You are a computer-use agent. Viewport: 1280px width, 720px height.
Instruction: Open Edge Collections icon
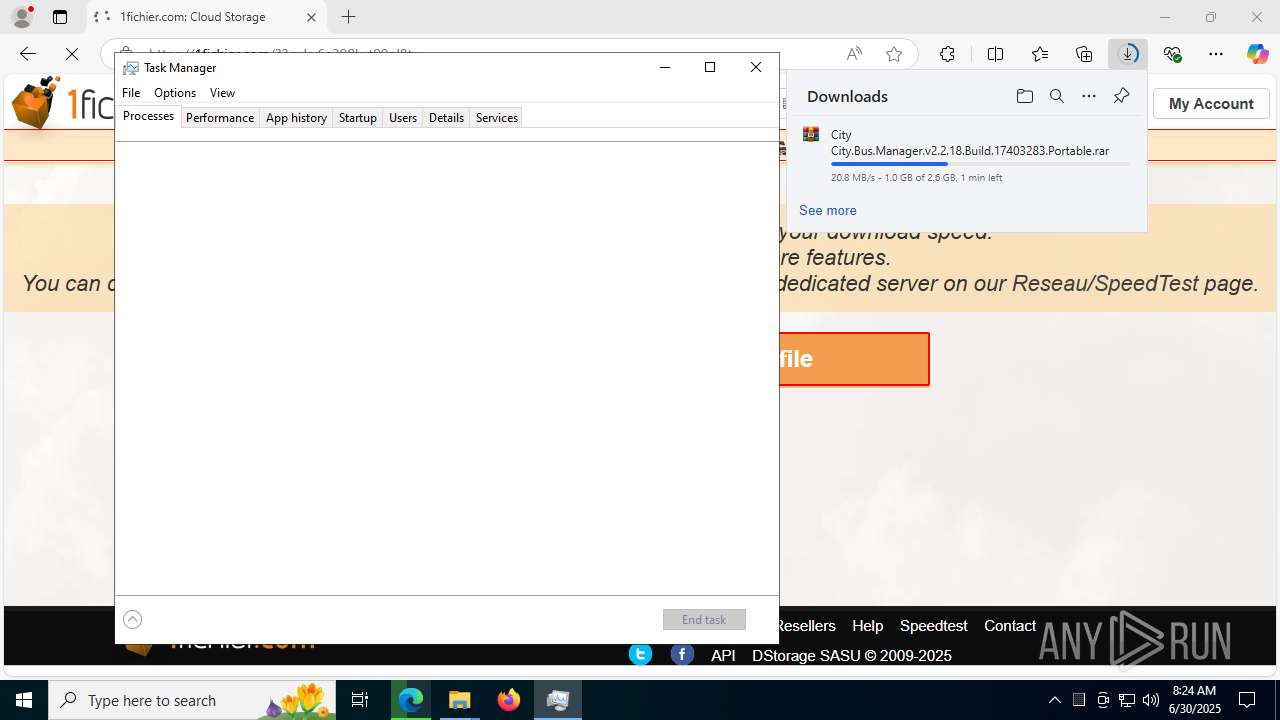1084,54
